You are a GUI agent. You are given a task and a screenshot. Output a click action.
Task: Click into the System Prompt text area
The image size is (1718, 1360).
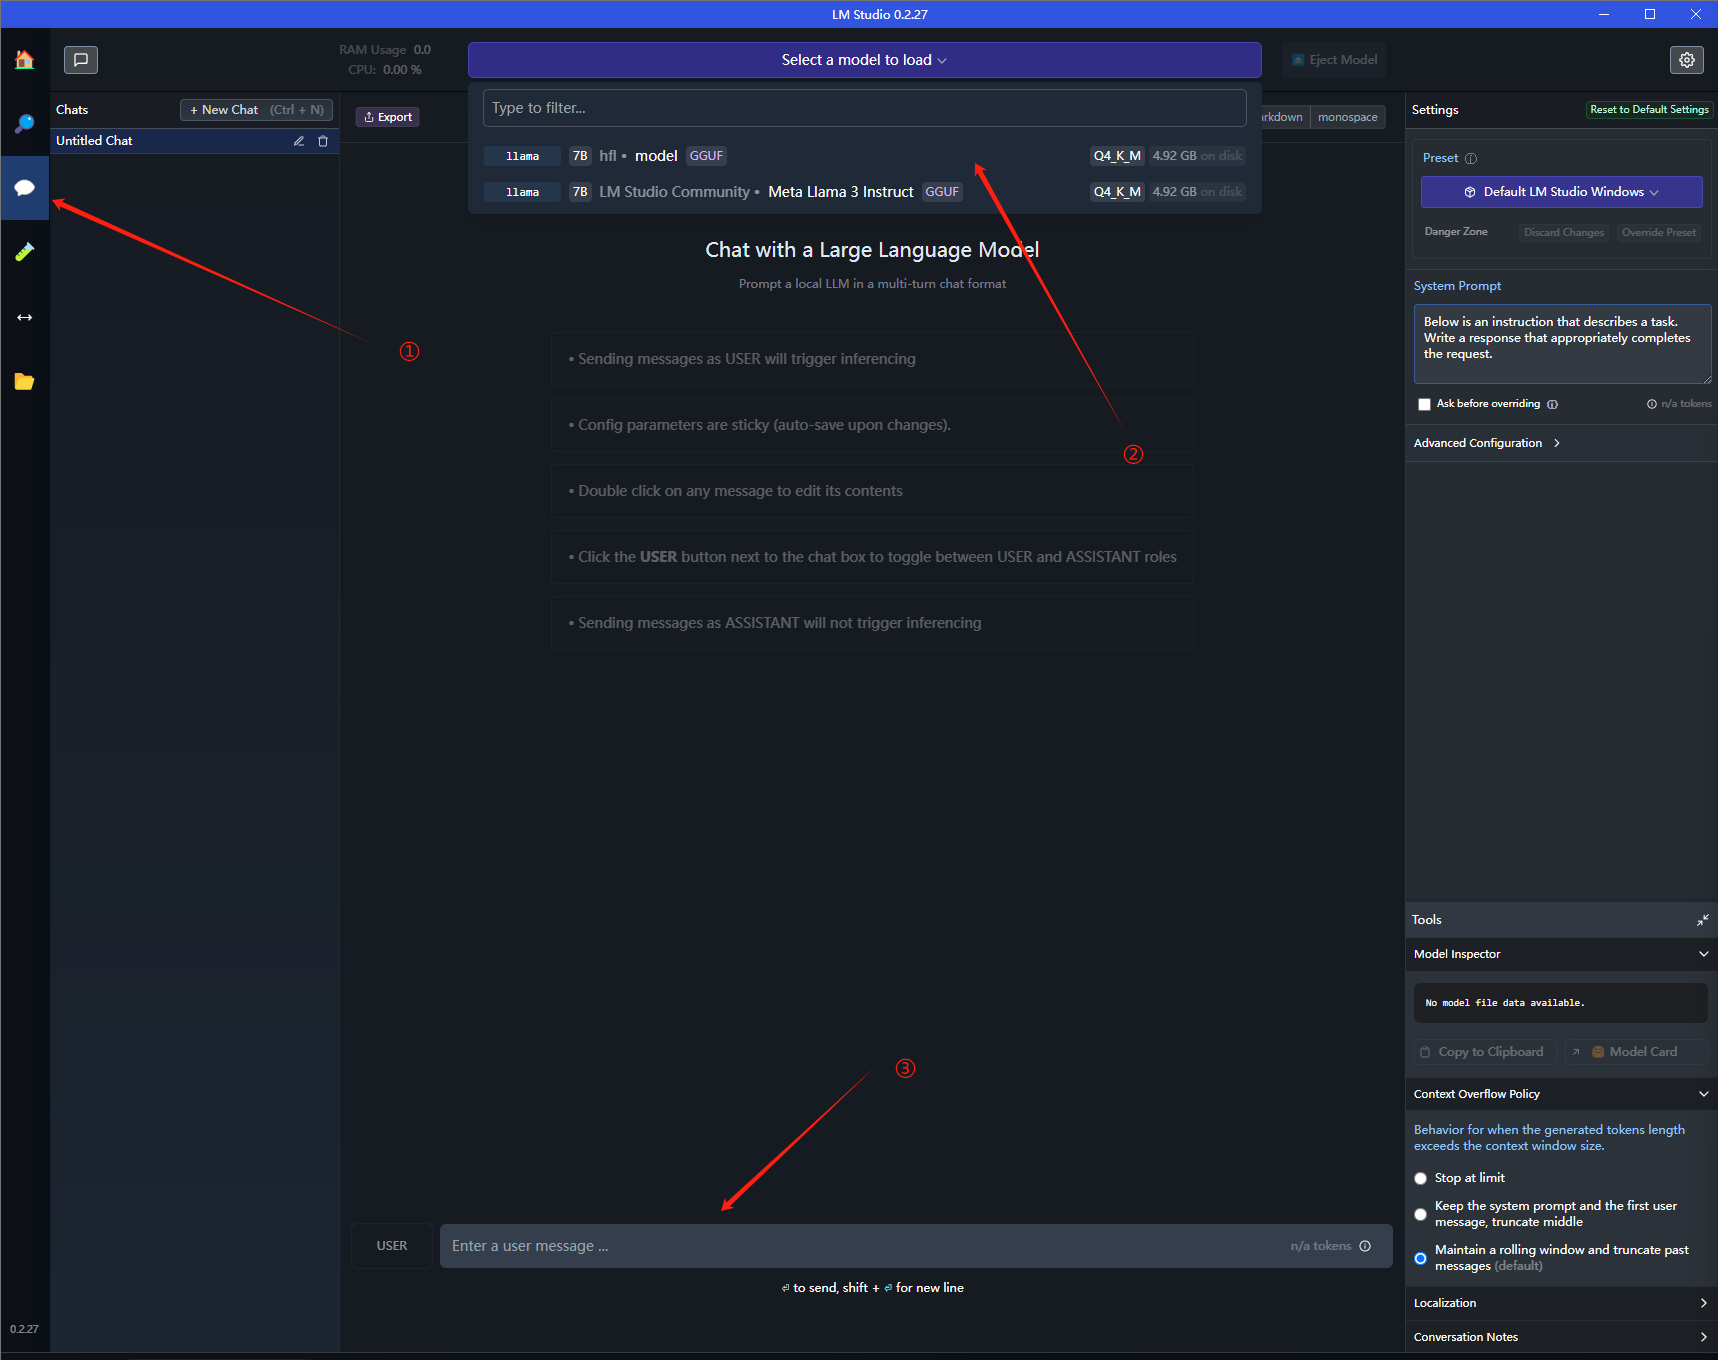(1562, 344)
